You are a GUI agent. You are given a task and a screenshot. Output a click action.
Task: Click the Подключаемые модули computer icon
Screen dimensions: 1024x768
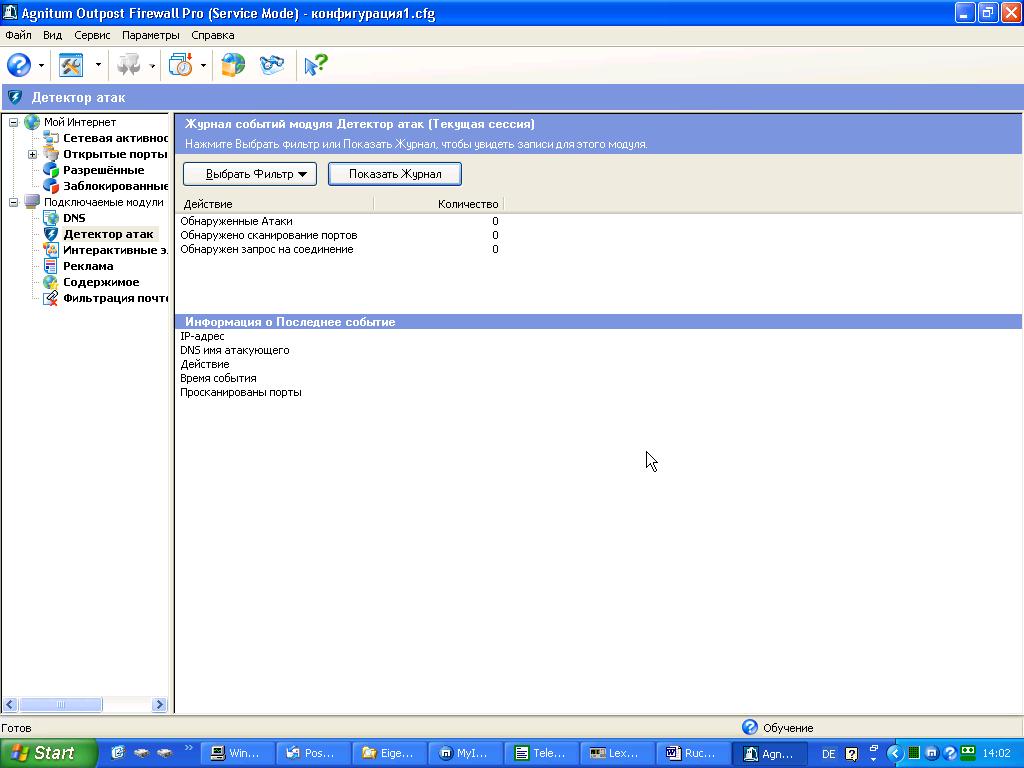coord(32,202)
